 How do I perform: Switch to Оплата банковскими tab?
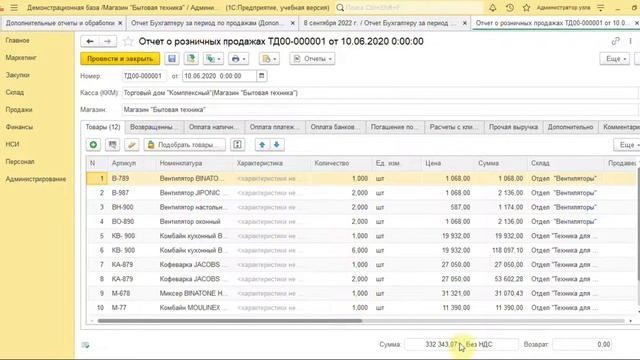point(336,127)
